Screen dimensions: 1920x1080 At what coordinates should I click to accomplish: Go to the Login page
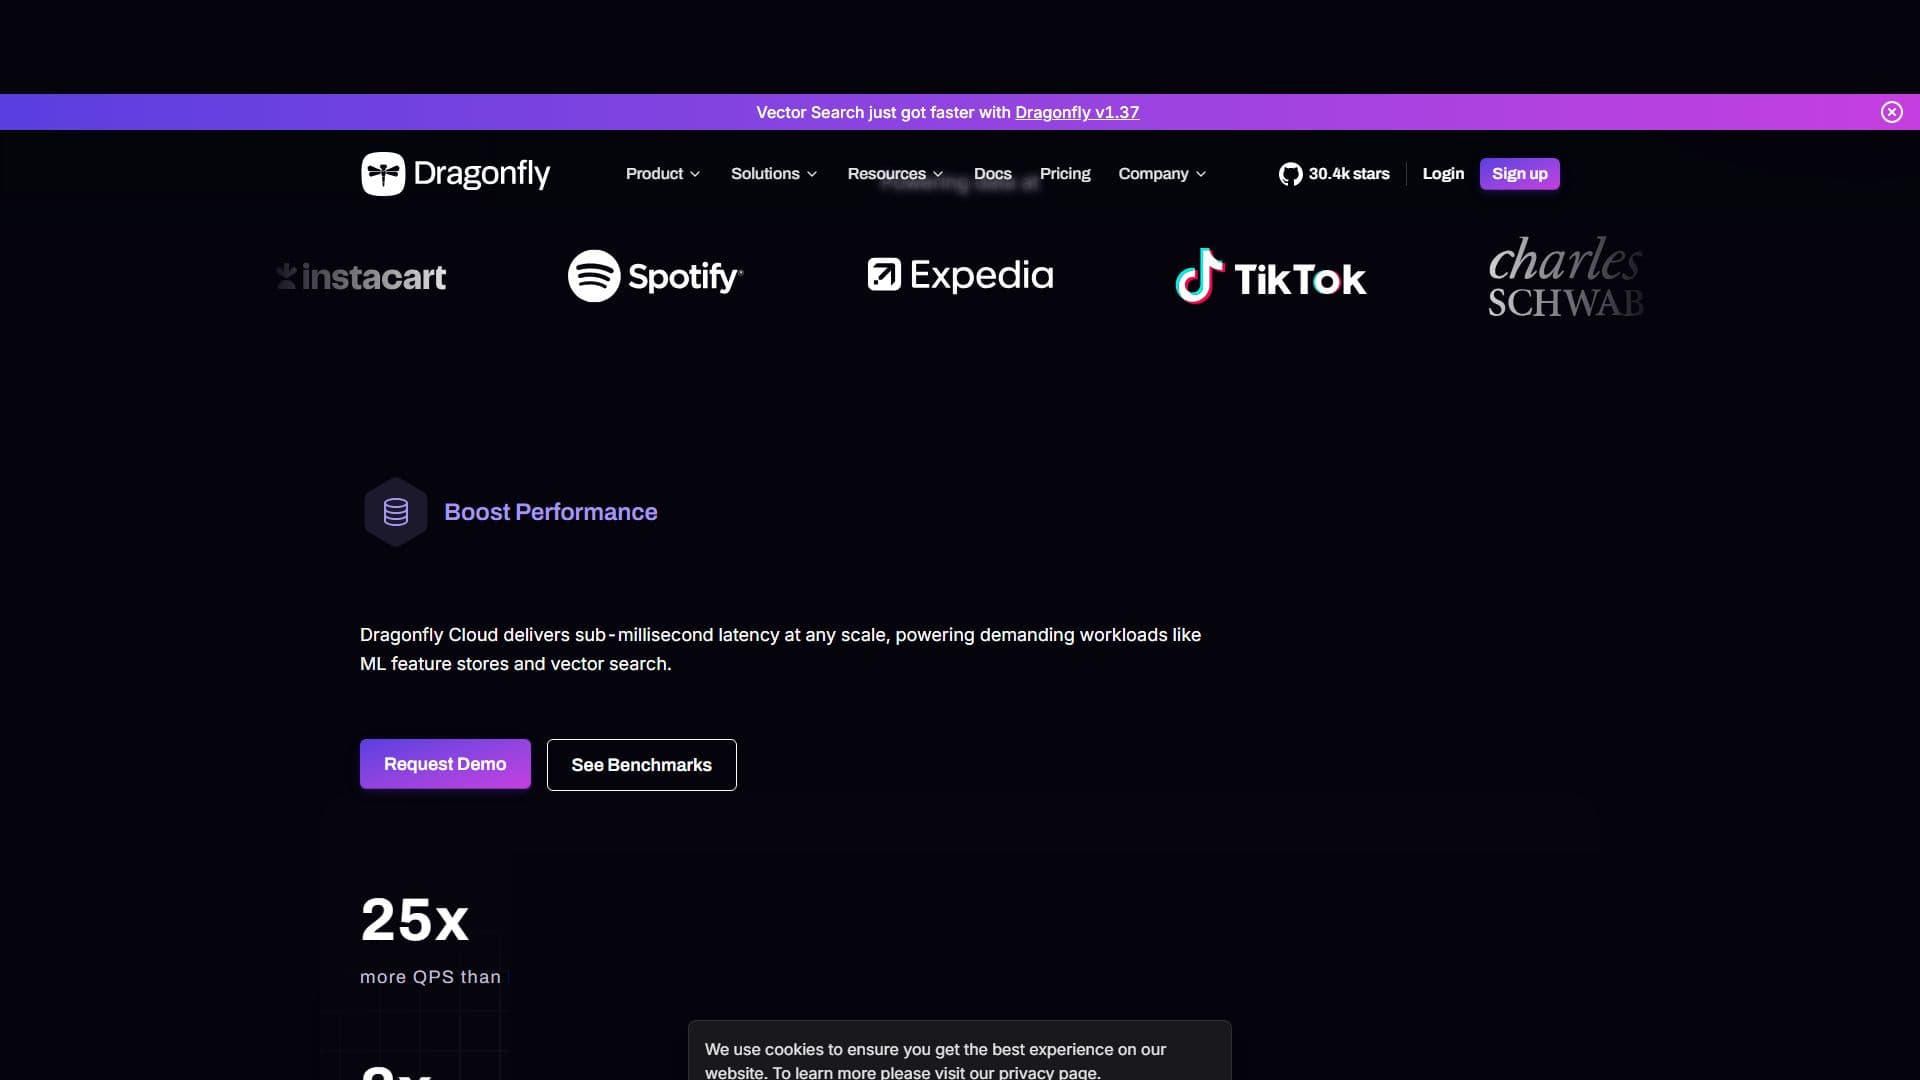click(1443, 174)
